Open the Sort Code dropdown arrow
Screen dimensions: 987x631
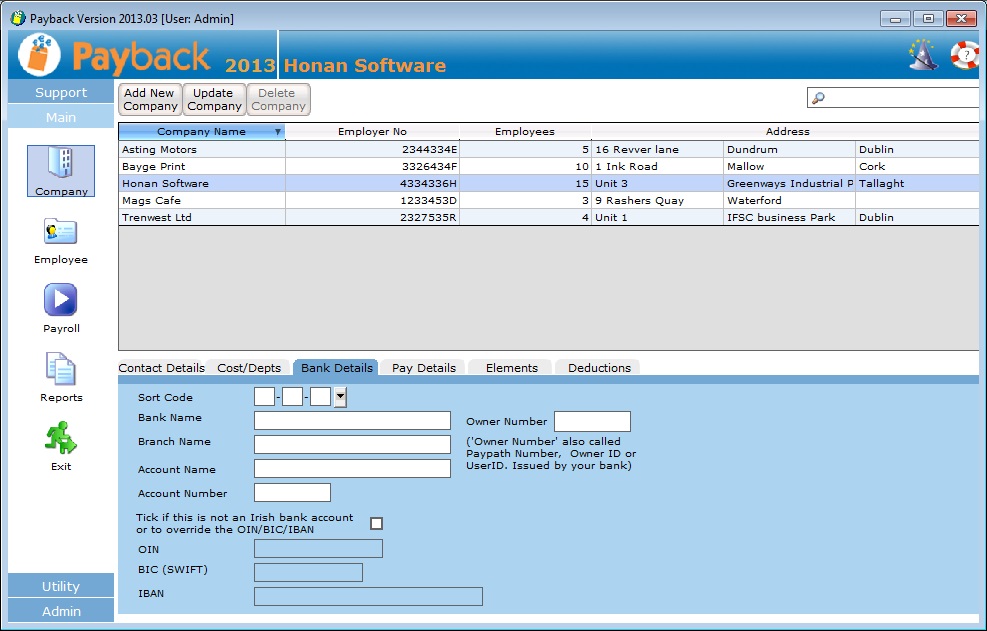pos(340,397)
